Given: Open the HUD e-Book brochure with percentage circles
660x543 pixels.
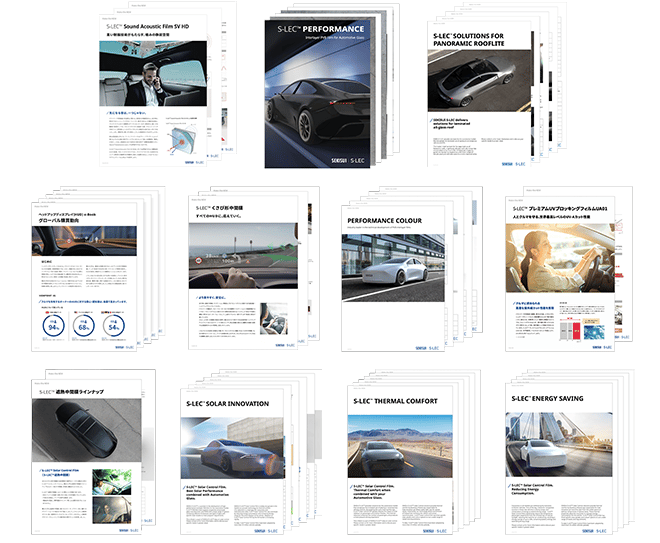Looking at the screenshot, I should (x=84, y=277).
